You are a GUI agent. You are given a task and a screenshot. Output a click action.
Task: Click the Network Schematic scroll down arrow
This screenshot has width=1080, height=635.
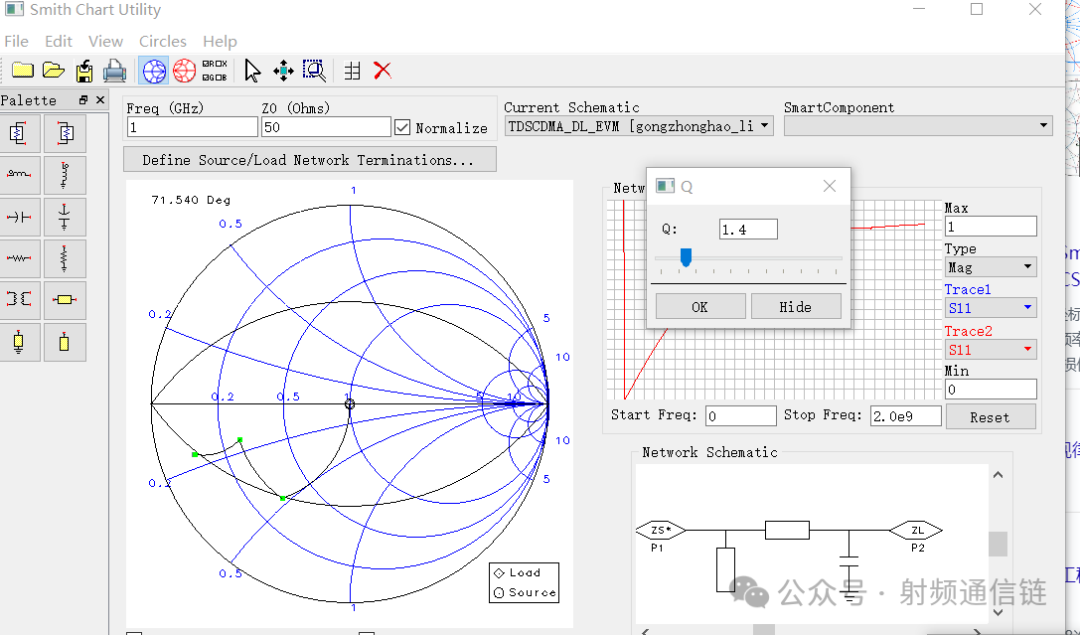998,612
